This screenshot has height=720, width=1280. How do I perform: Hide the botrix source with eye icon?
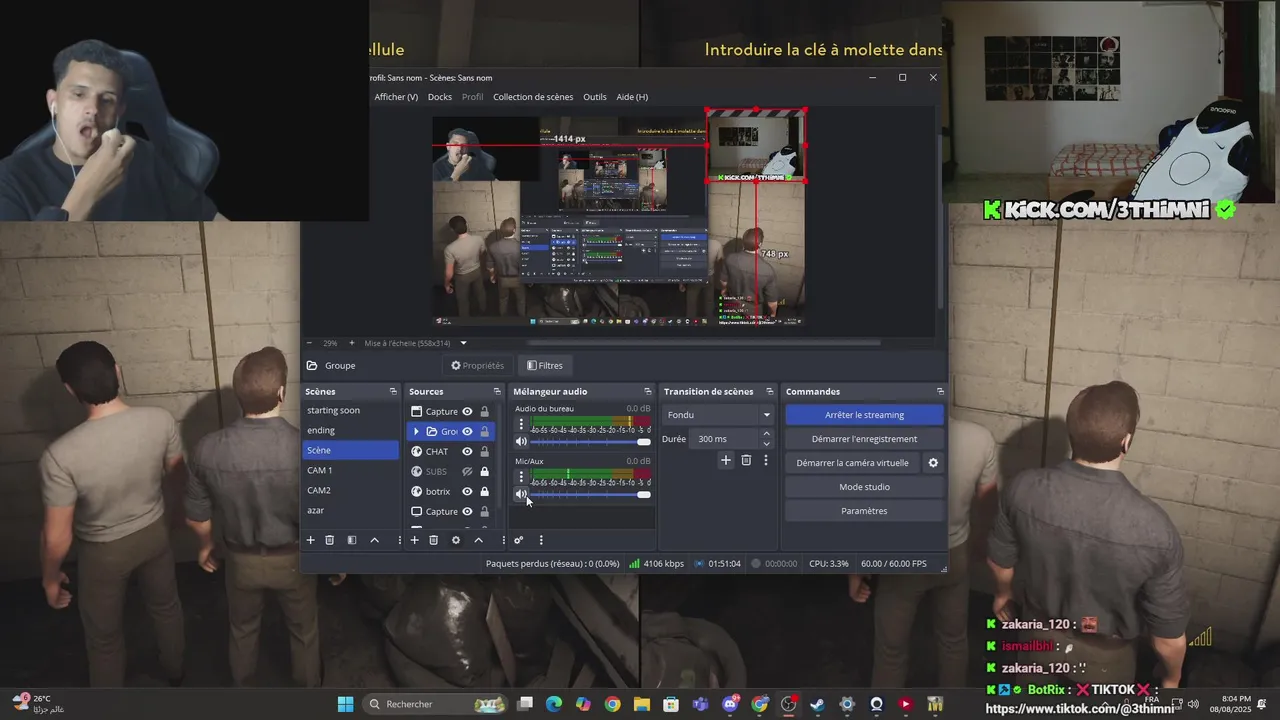467,491
